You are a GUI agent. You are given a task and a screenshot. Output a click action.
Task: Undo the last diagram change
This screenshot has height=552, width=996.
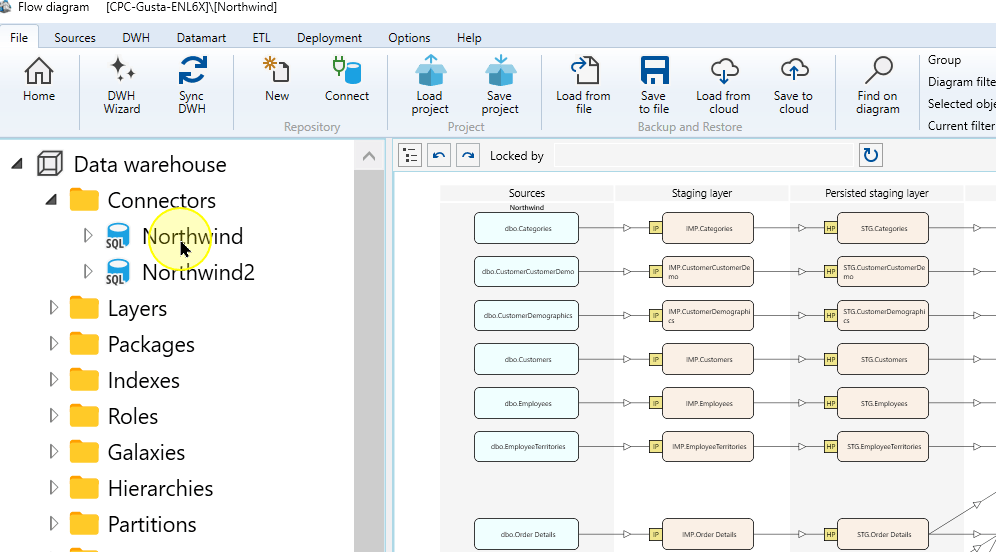[x=439, y=155]
